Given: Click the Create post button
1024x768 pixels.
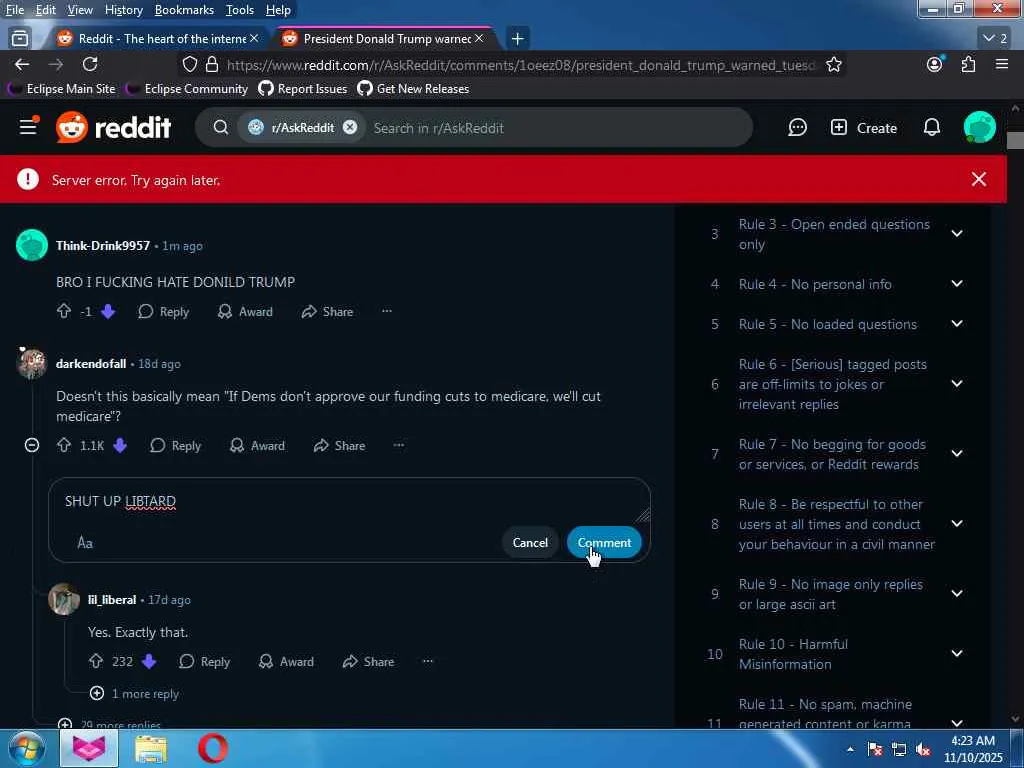Looking at the screenshot, I should (863, 127).
